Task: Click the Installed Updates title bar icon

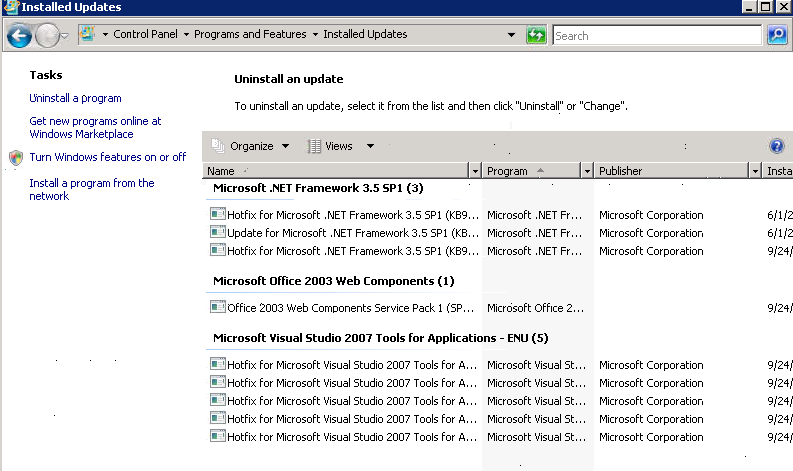Action: pos(11,7)
